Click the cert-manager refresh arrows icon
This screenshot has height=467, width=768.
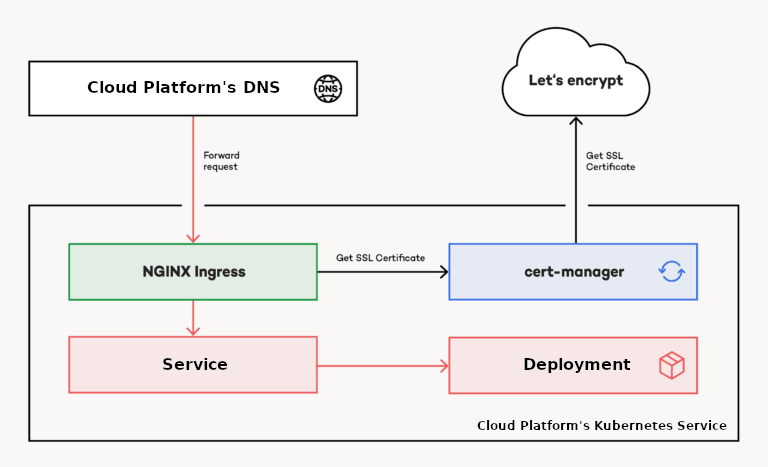click(x=672, y=271)
